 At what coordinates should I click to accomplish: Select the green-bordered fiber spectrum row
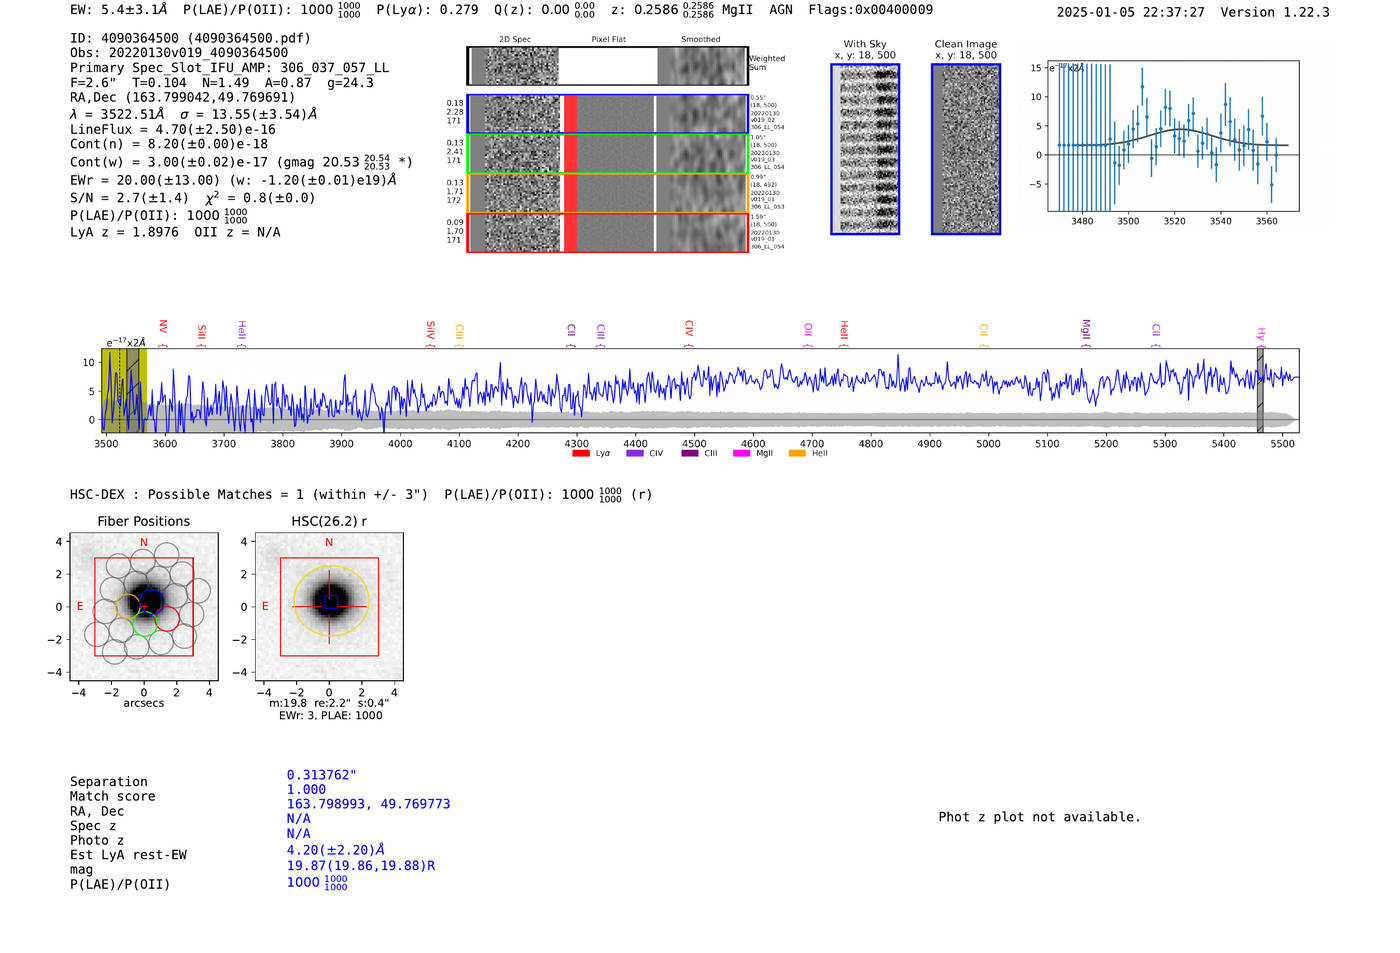[607, 153]
